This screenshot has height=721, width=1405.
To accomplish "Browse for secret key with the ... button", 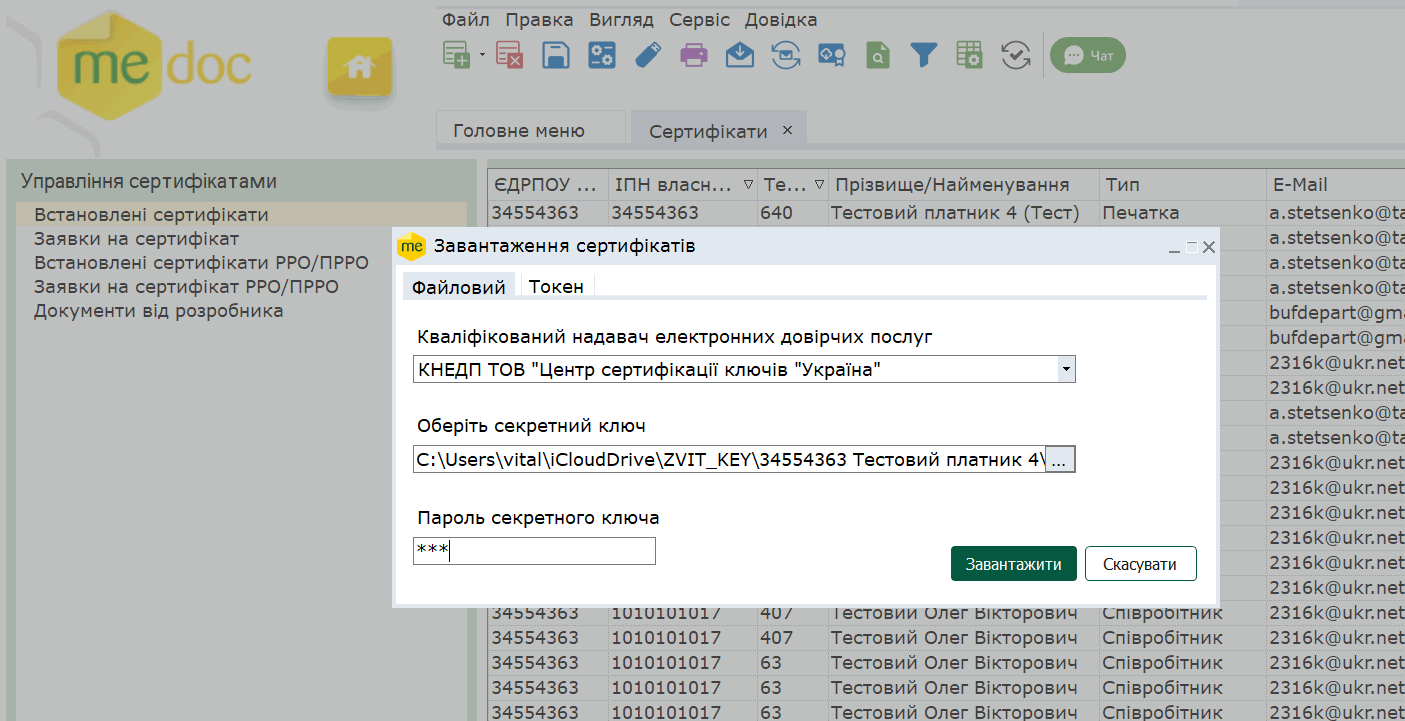I will click(1060, 460).
